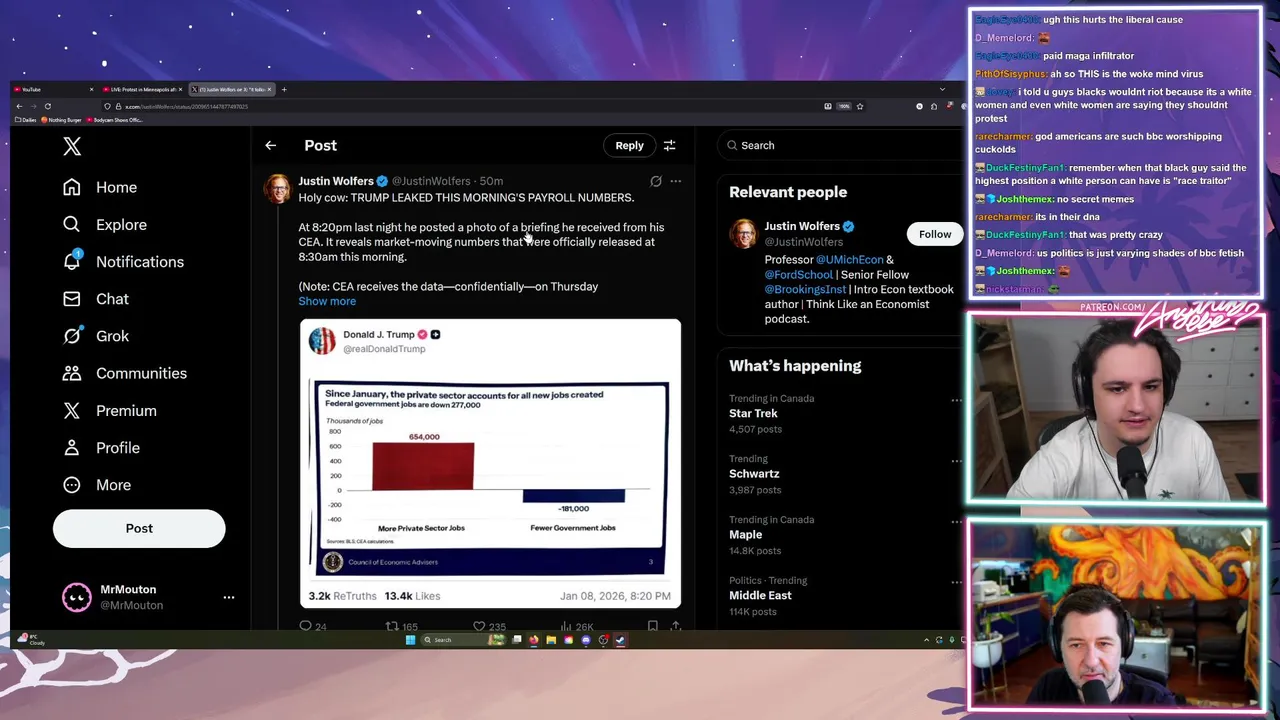Share the post with the share icon
Viewport: 1280px width, 720px height.
[x=675, y=626]
